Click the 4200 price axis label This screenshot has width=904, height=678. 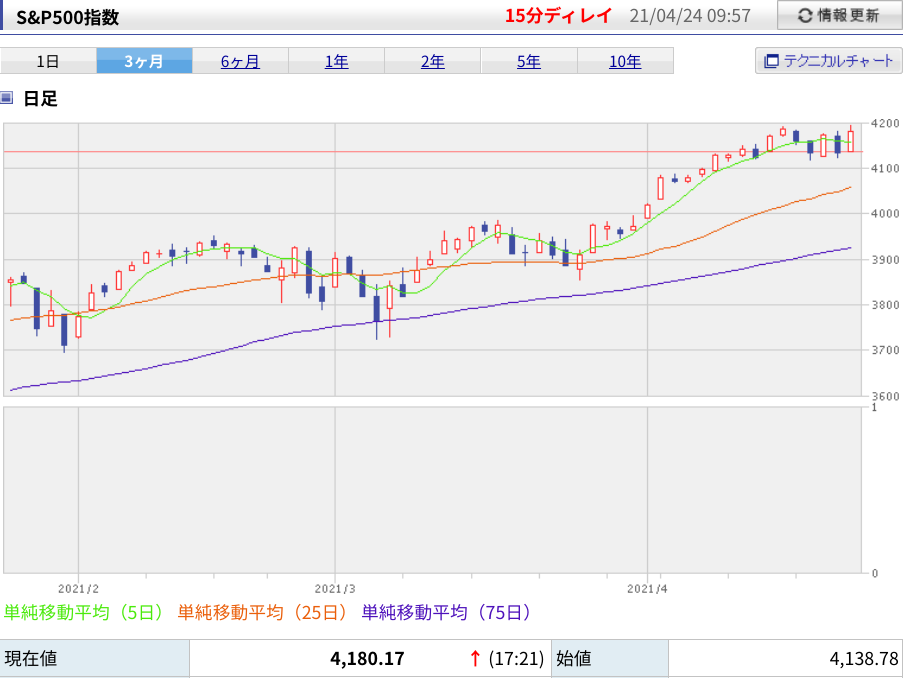coord(885,123)
